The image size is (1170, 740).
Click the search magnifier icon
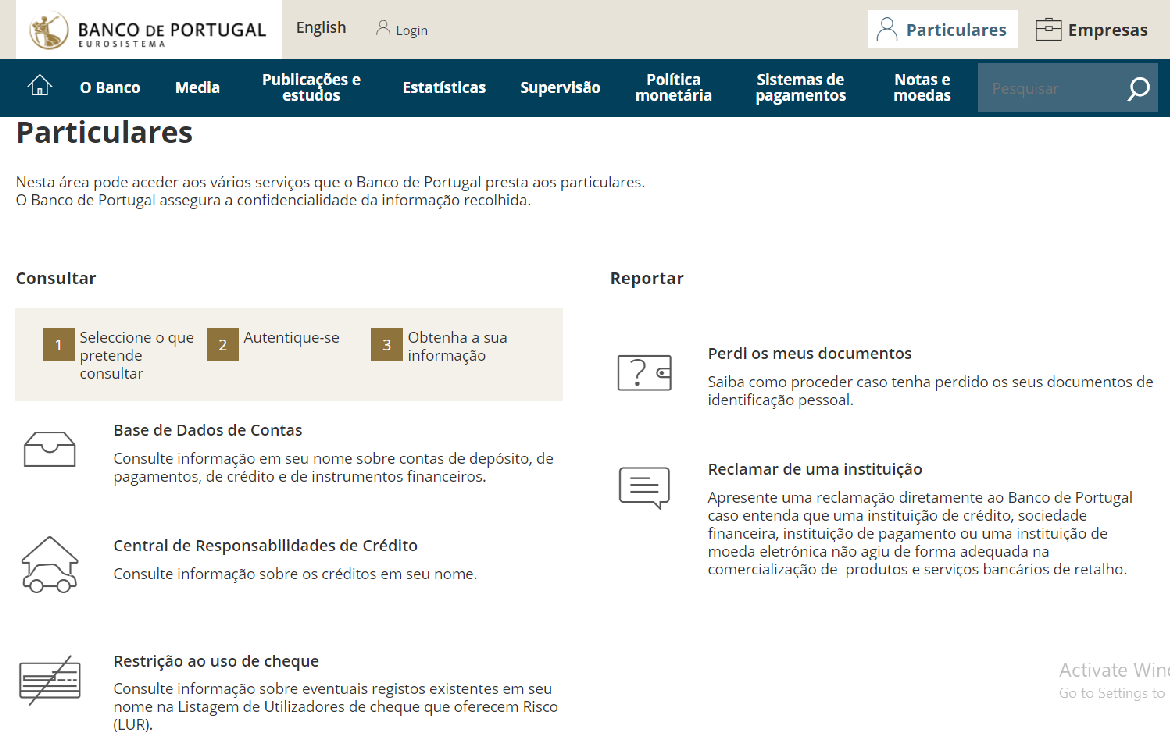tap(1138, 89)
